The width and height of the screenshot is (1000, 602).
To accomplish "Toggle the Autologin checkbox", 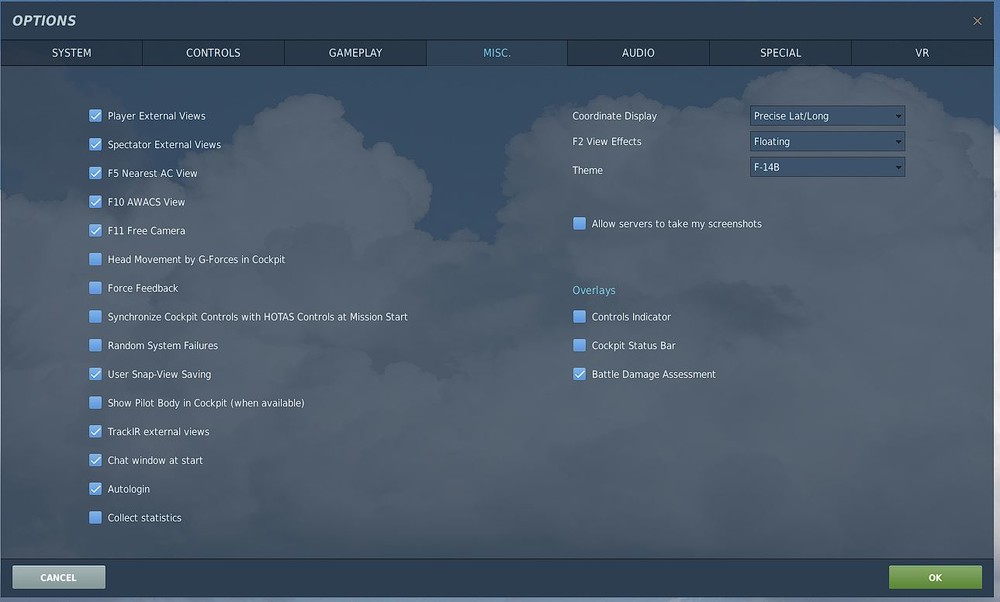I will [x=95, y=488].
